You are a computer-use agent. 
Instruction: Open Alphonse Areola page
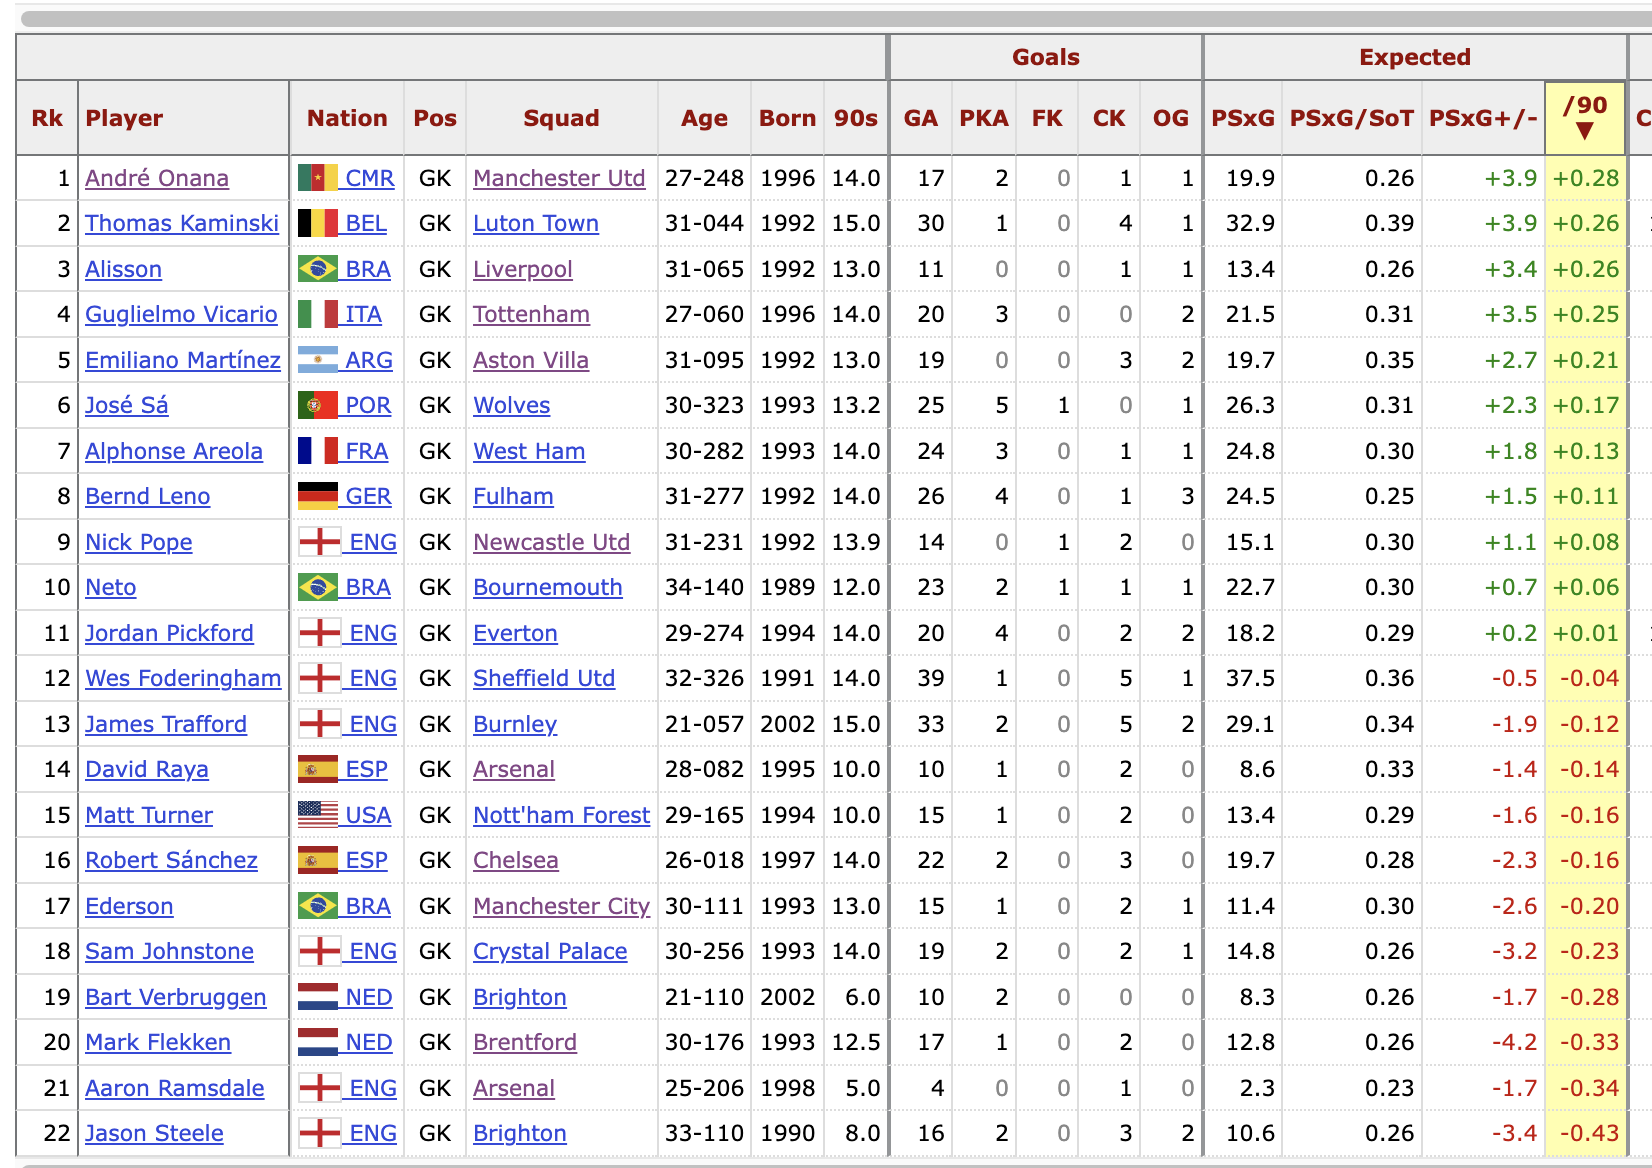pyautogui.click(x=174, y=451)
